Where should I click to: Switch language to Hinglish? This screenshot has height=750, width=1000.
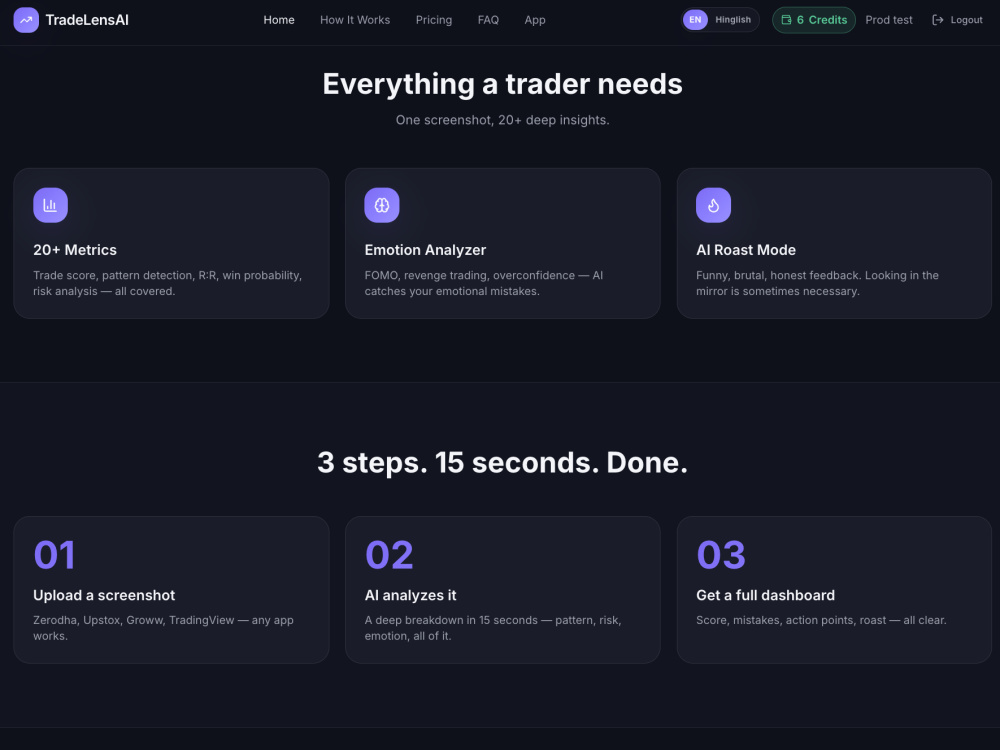(x=733, y=20)
